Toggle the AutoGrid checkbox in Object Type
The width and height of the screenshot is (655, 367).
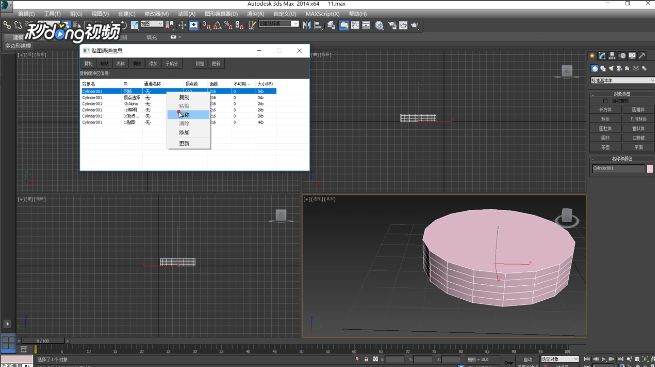pyautogui.click(x=605, y=101)
